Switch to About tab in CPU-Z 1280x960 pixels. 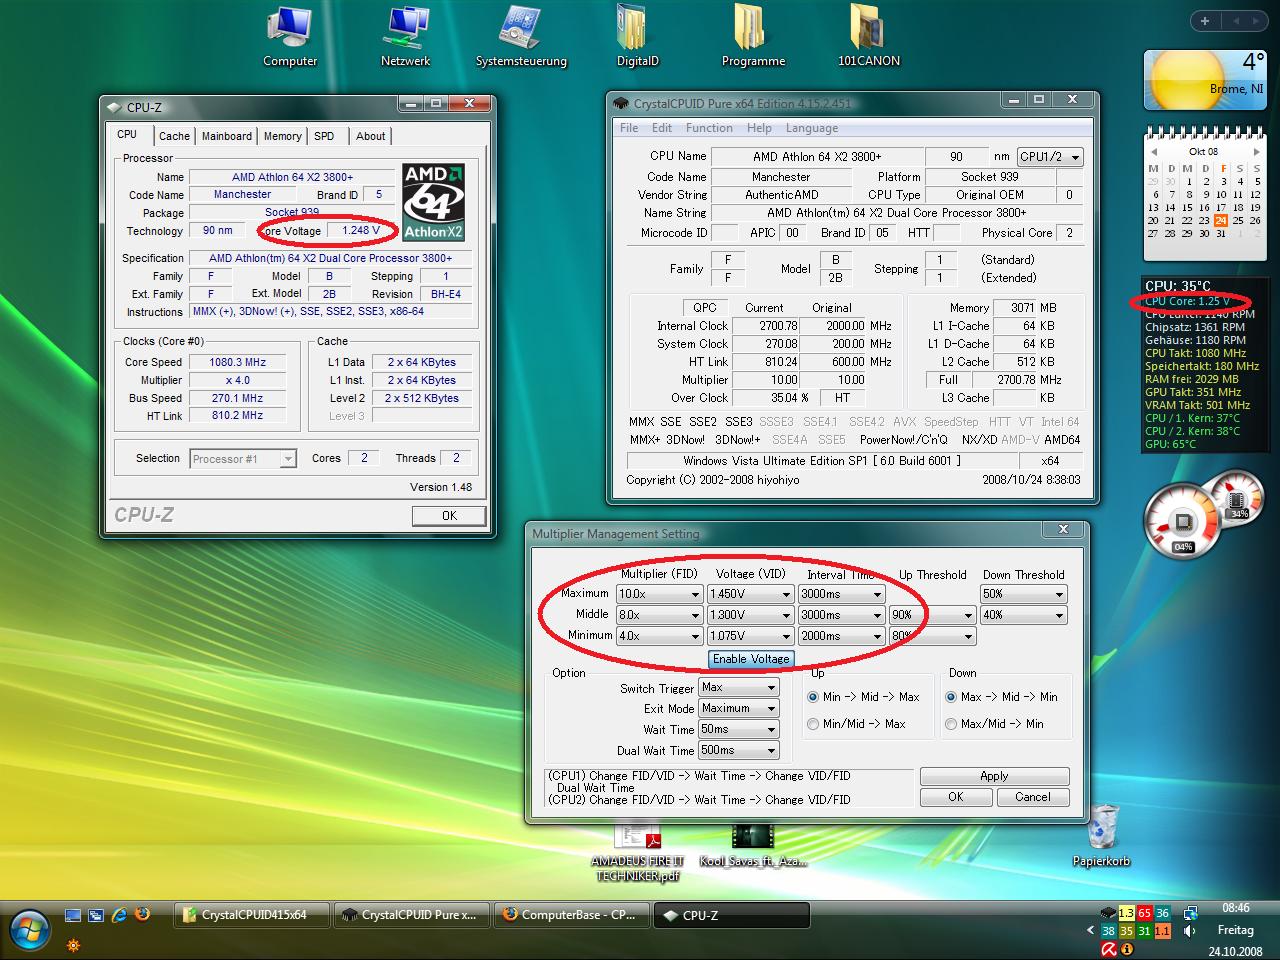371,136
